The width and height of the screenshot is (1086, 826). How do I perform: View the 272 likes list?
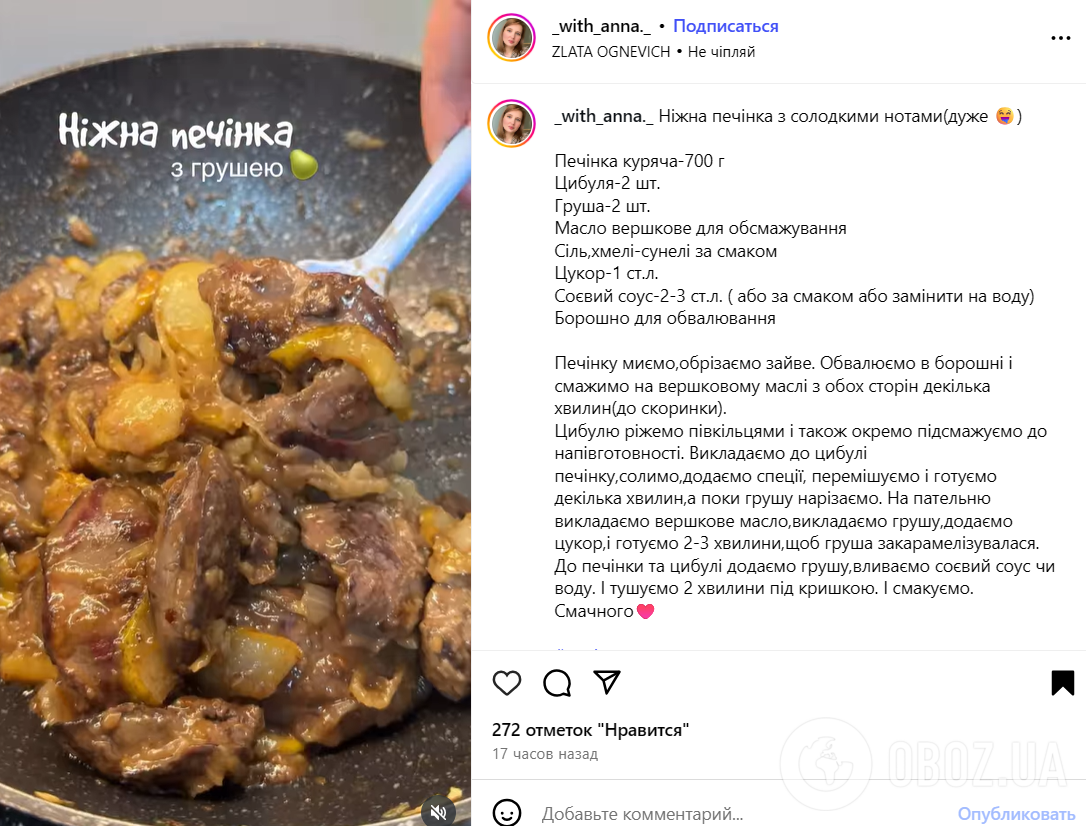[x=590, y=730]
